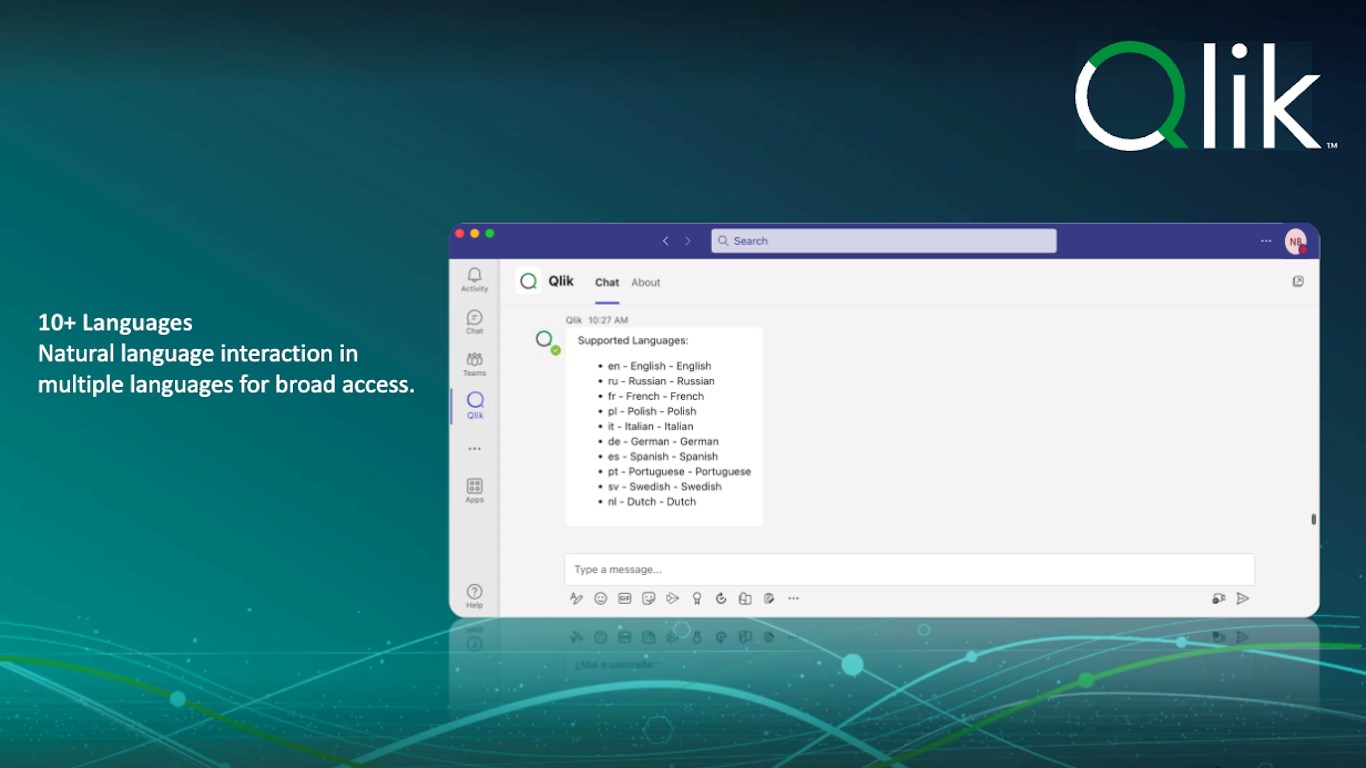Switch to the Chat tab
The image size is (1366, 768).
(x=607, y=283)
